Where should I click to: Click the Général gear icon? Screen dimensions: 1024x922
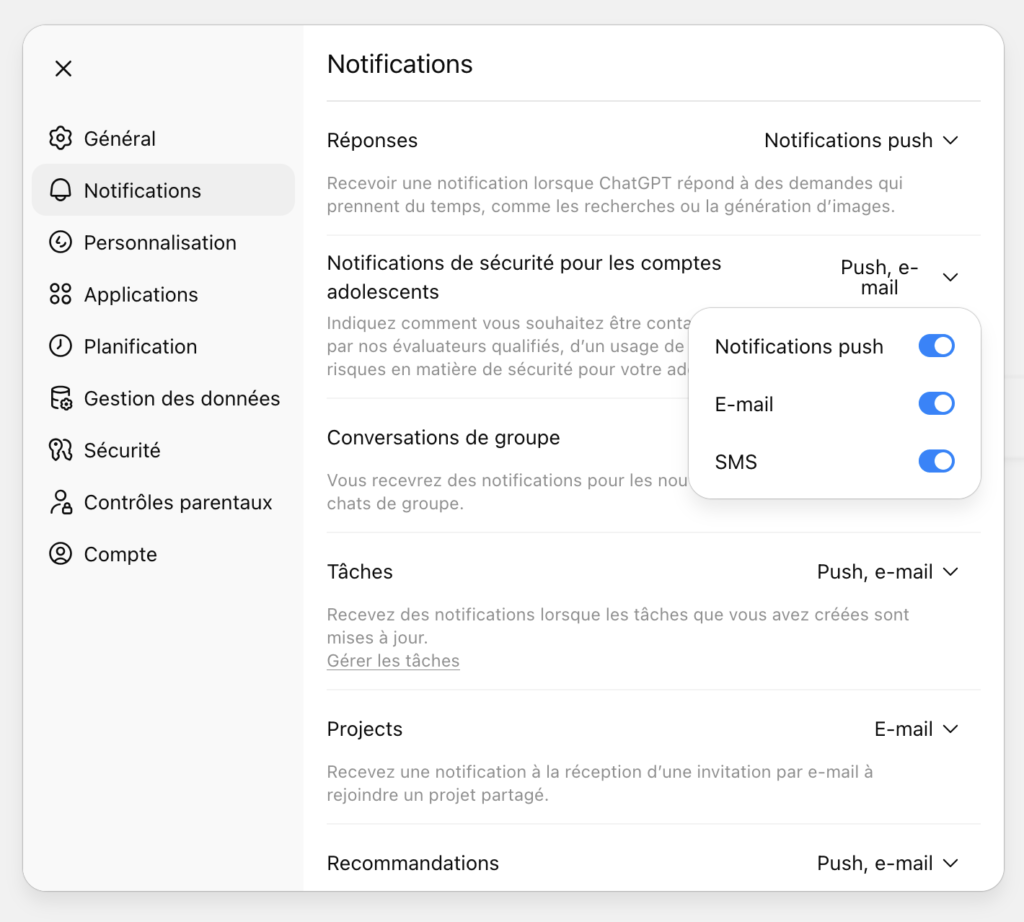coord(61,139)
